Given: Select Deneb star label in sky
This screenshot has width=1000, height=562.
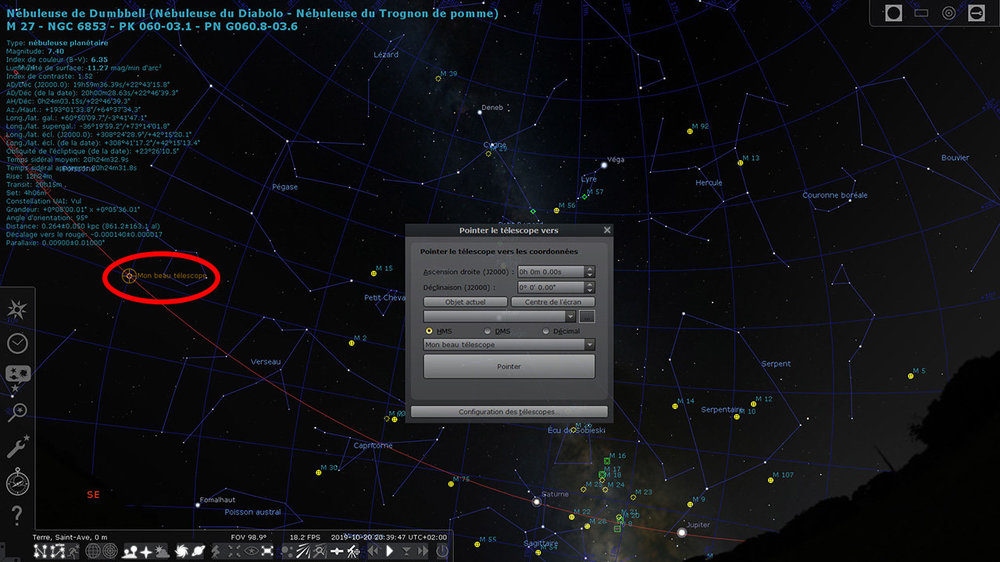Looking at the screenshot, I should tap(492, 107).
